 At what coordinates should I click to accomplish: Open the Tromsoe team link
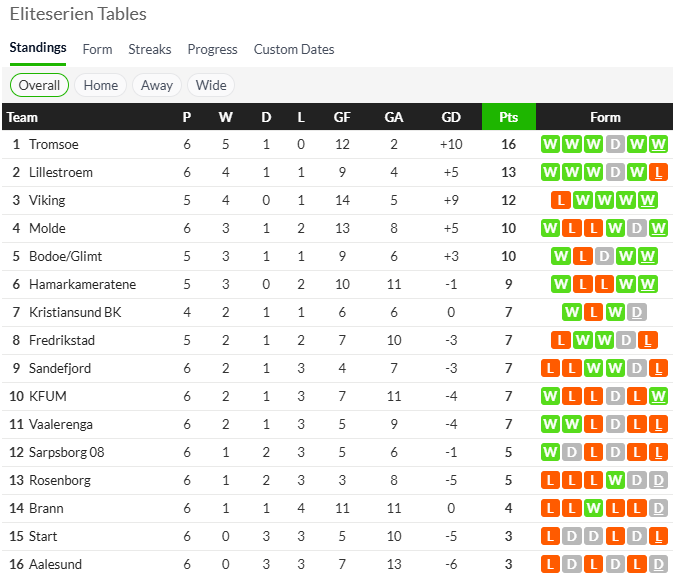pyautogui.click(x=53, y=144)
